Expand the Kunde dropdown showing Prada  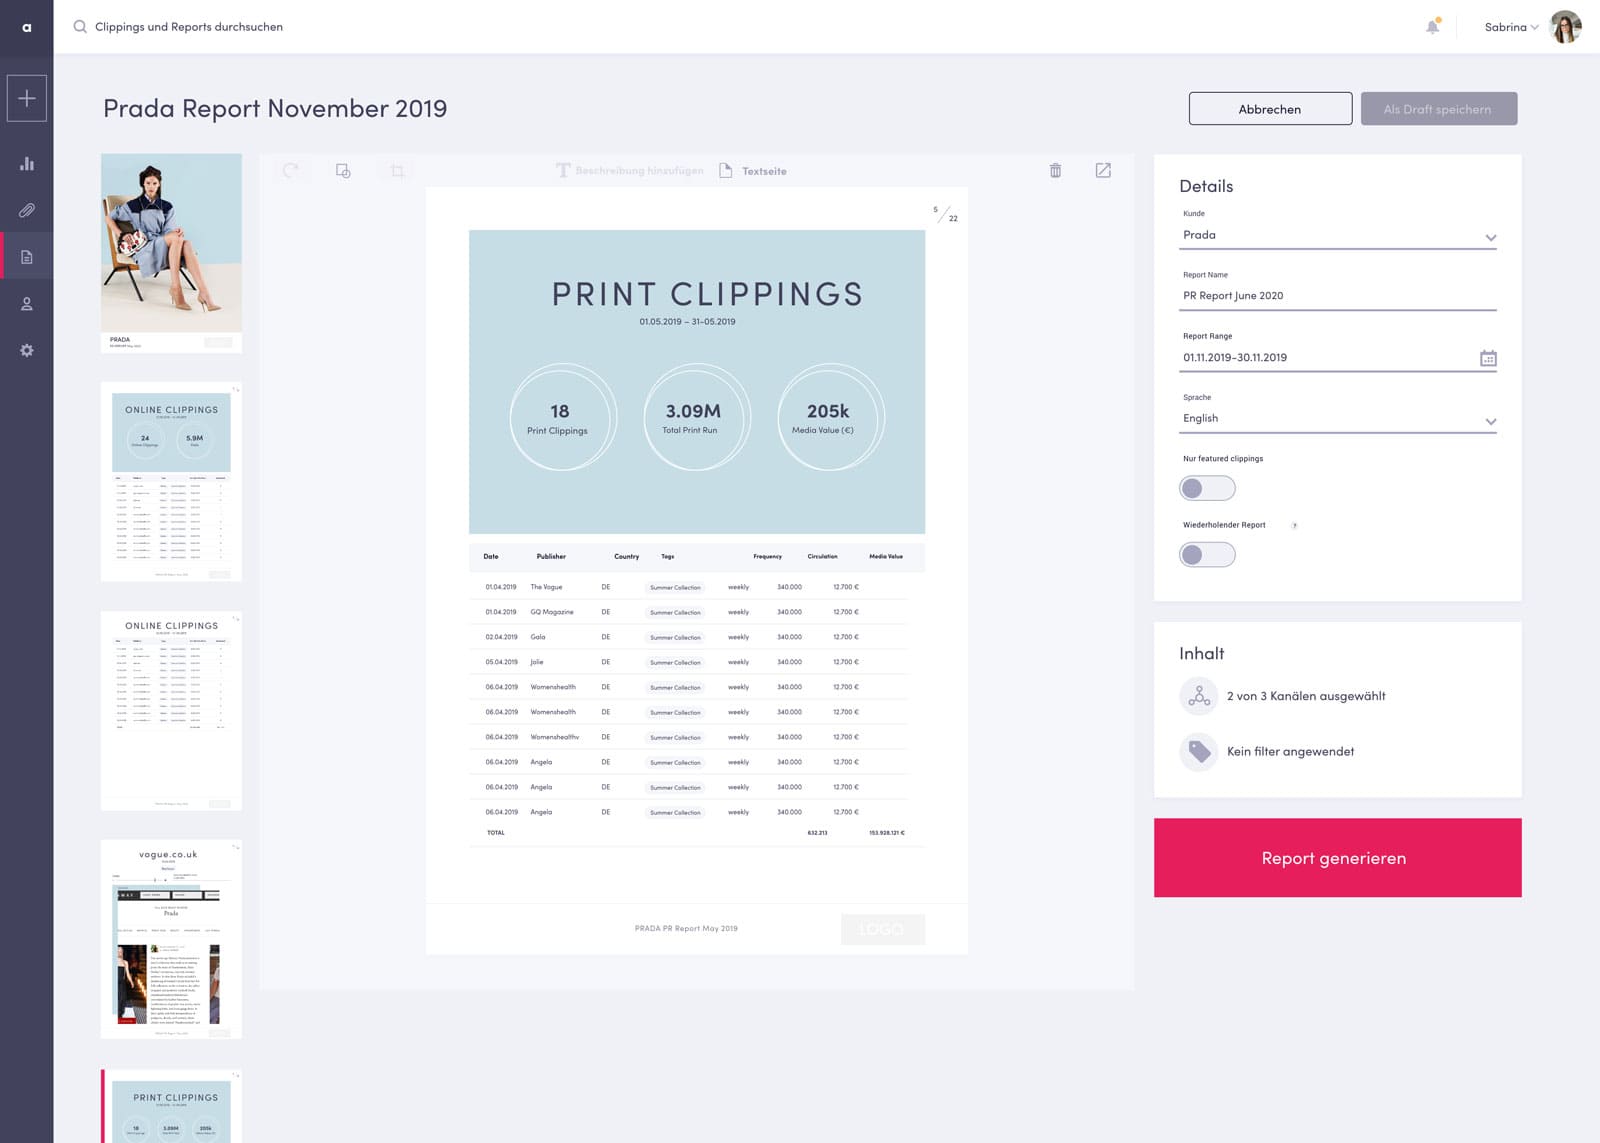(x=1338, y=236)
